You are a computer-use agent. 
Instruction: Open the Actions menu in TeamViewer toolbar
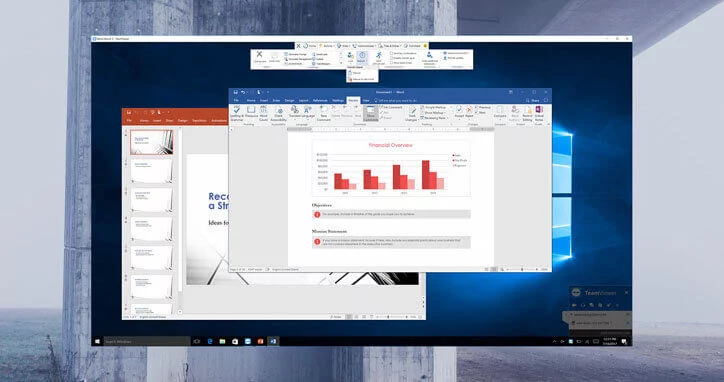tap(327, 46)
